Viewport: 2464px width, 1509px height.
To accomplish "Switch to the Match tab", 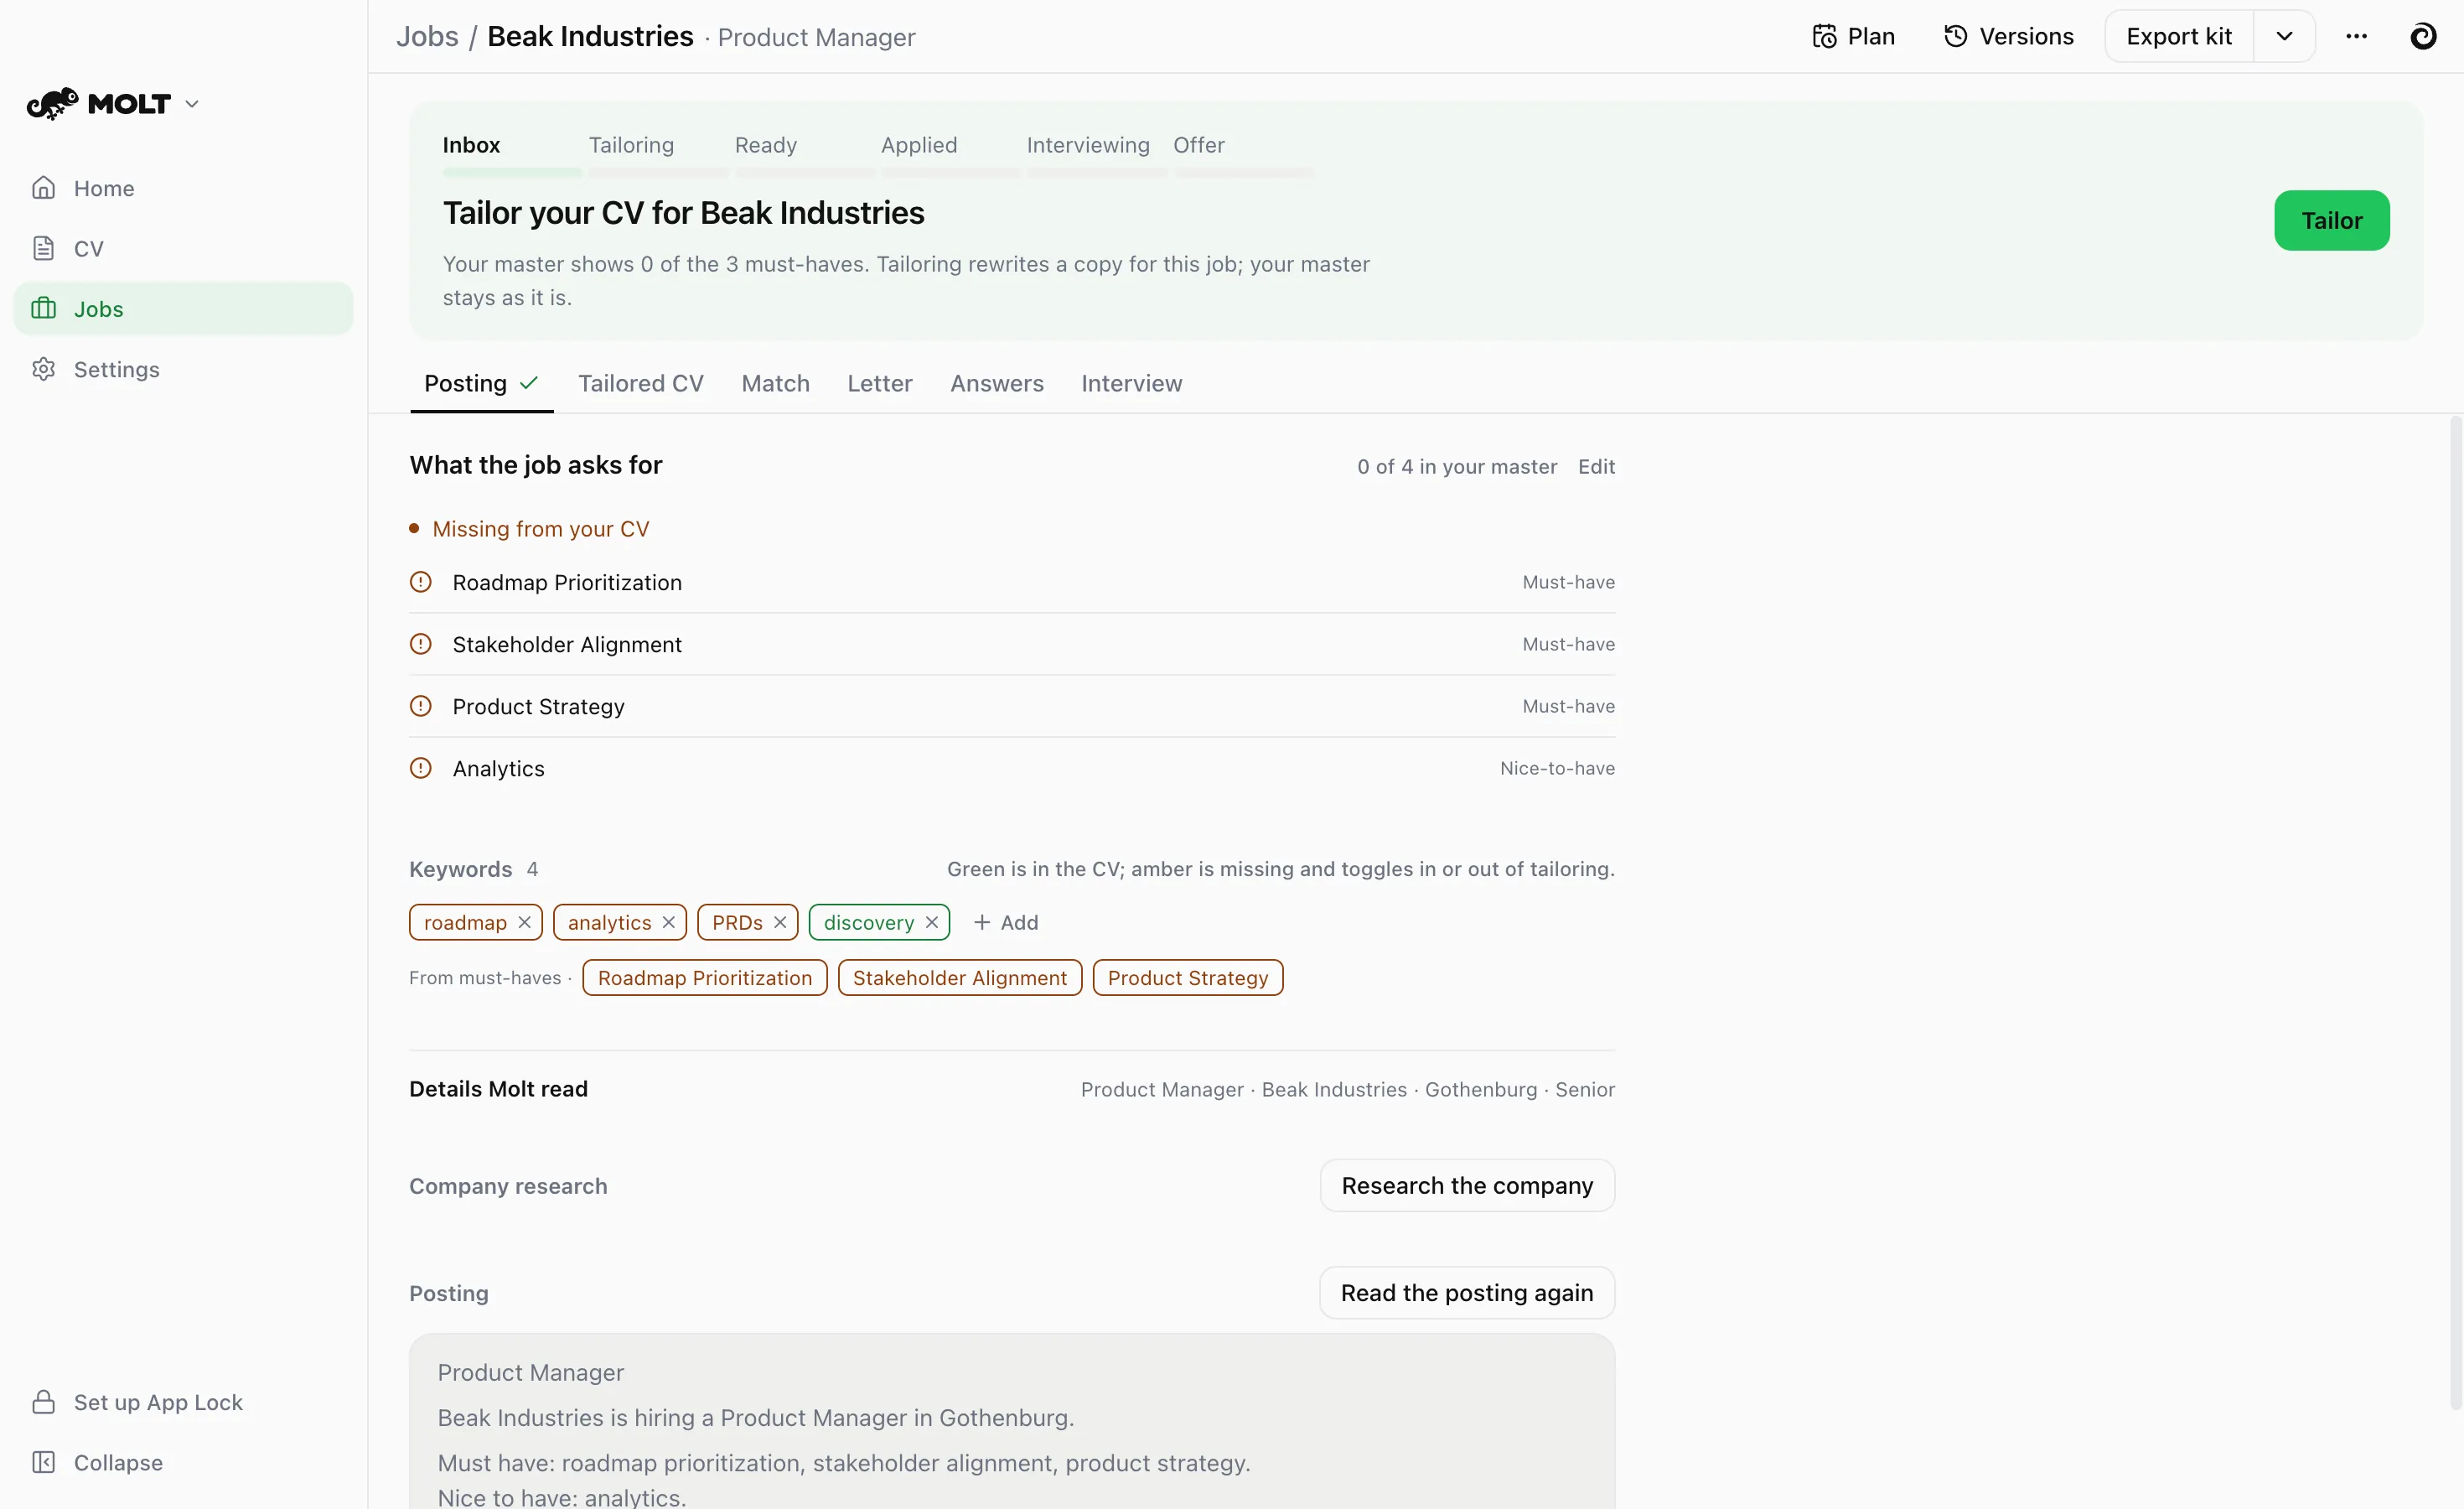I will click(x=775, y=383).
